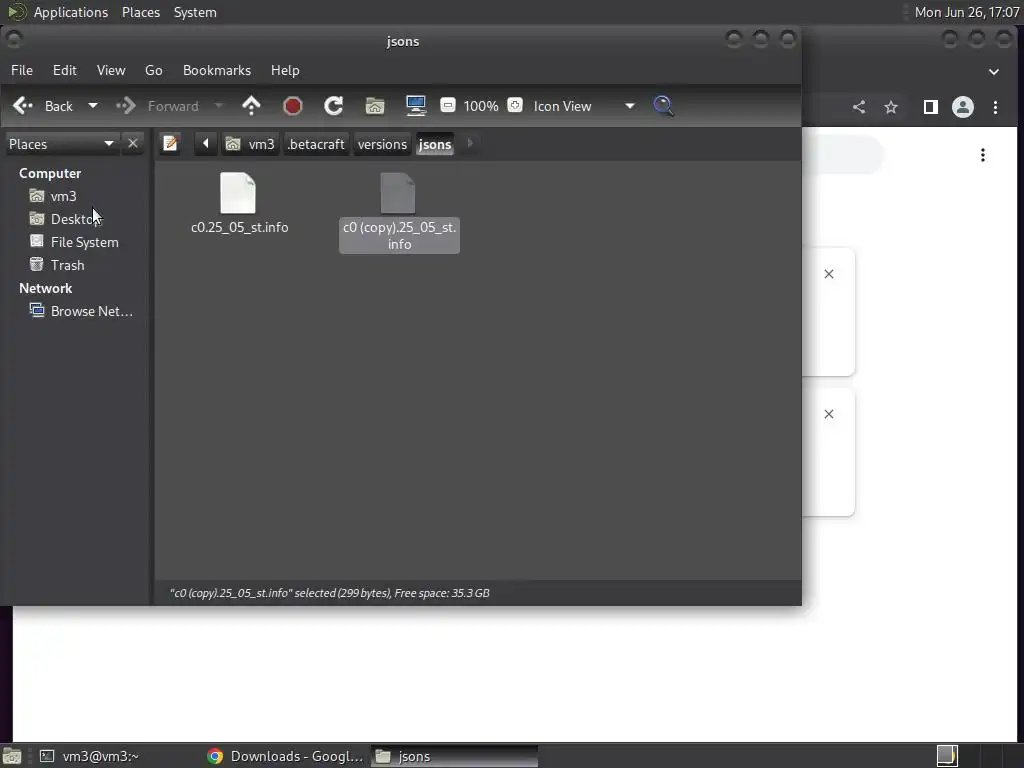This screenshot has width=1024, height=768.
Task: Click the clock showing Mon Jun 26
Action: click(967, 12)
